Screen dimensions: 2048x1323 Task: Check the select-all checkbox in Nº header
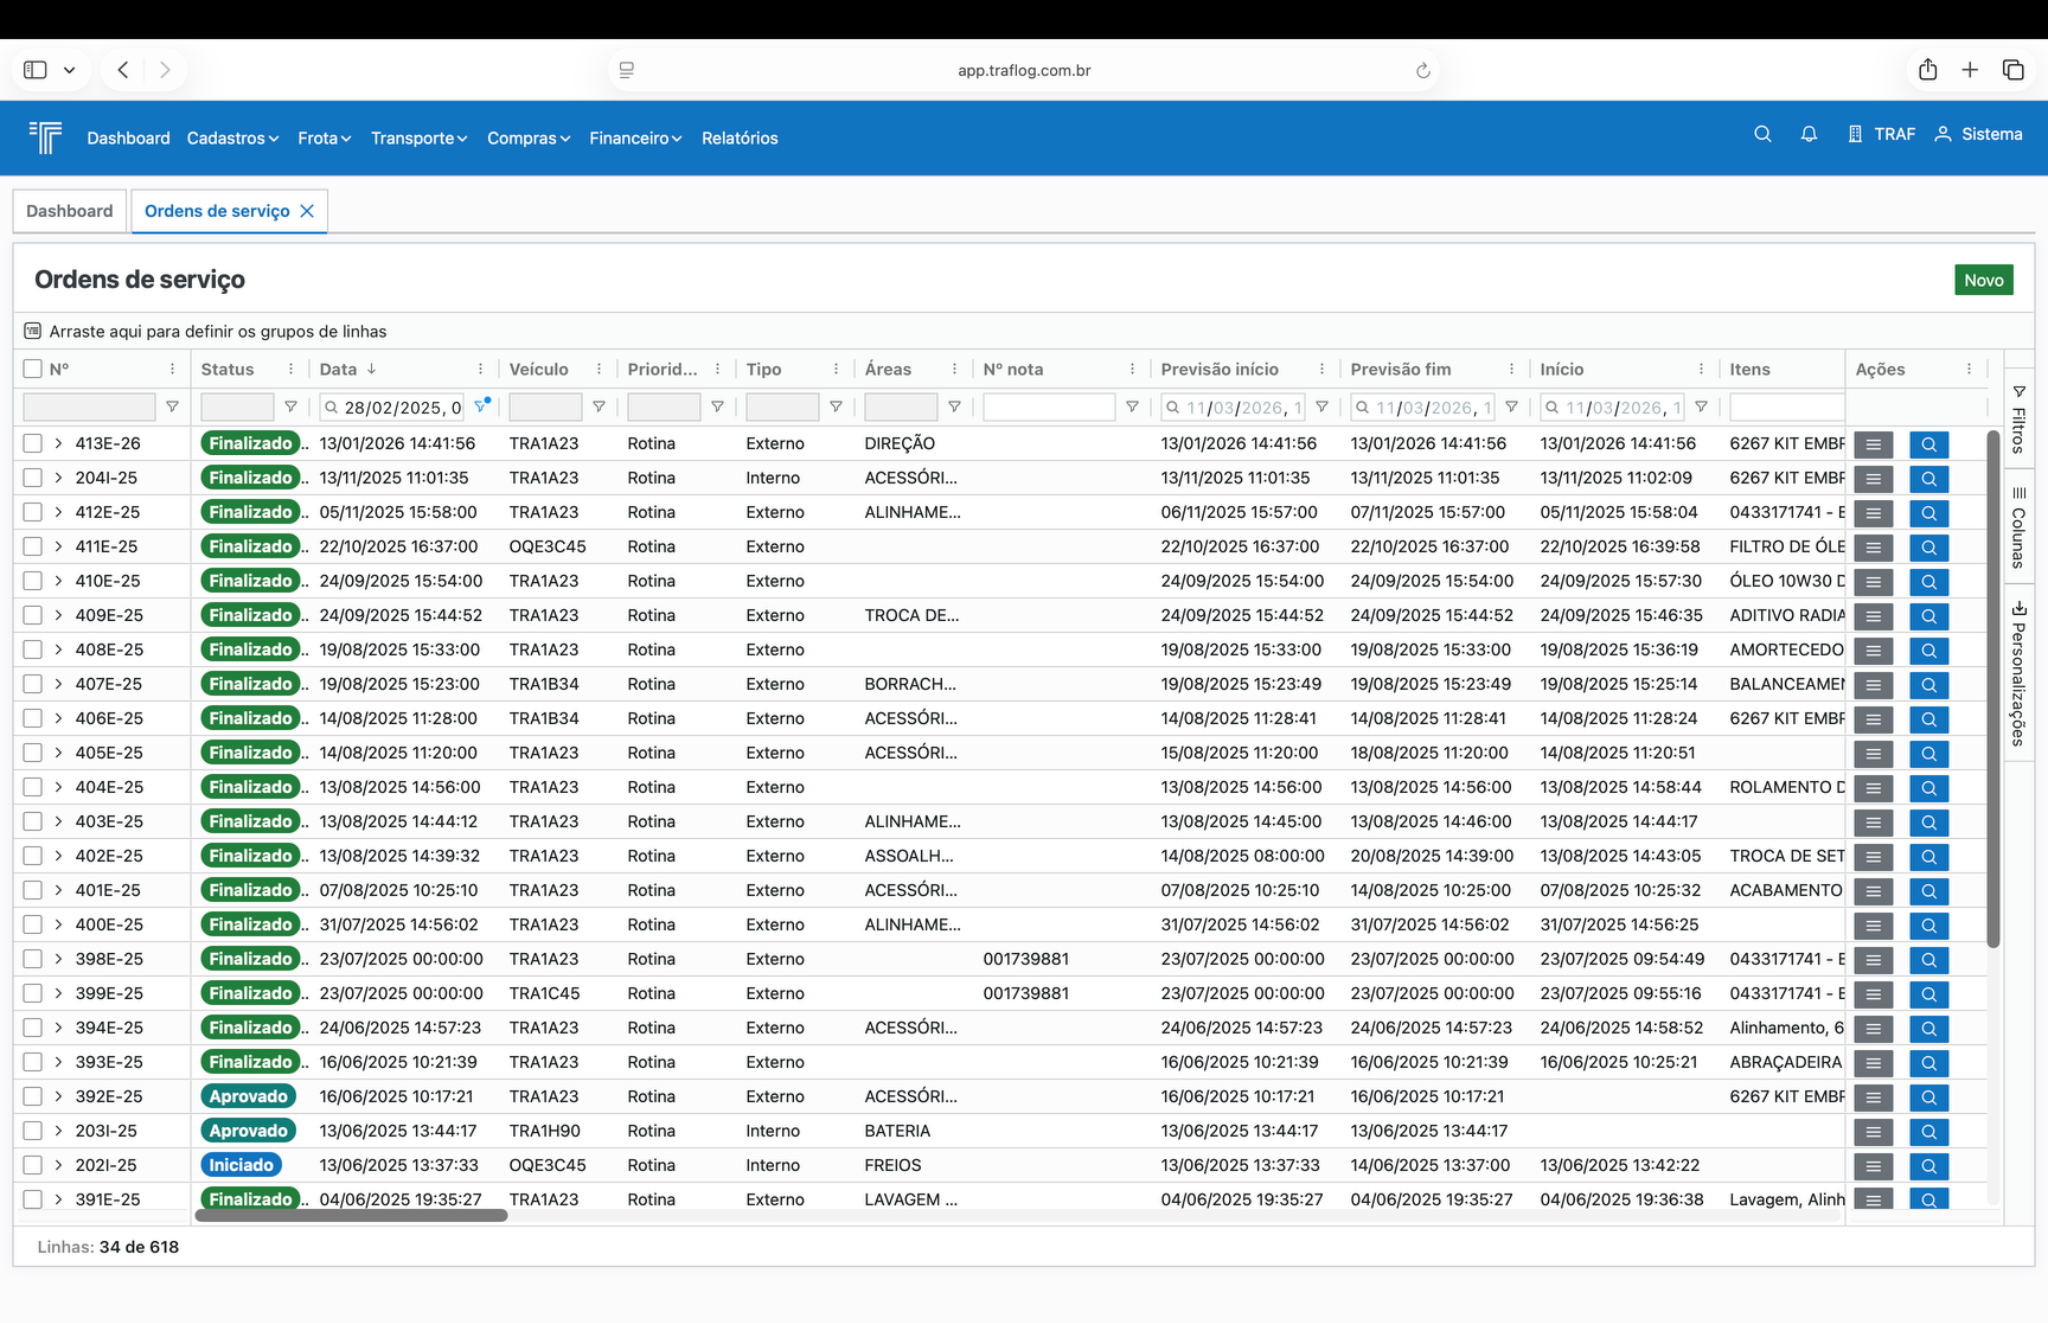pyautogui.click(x=33, y=369)
